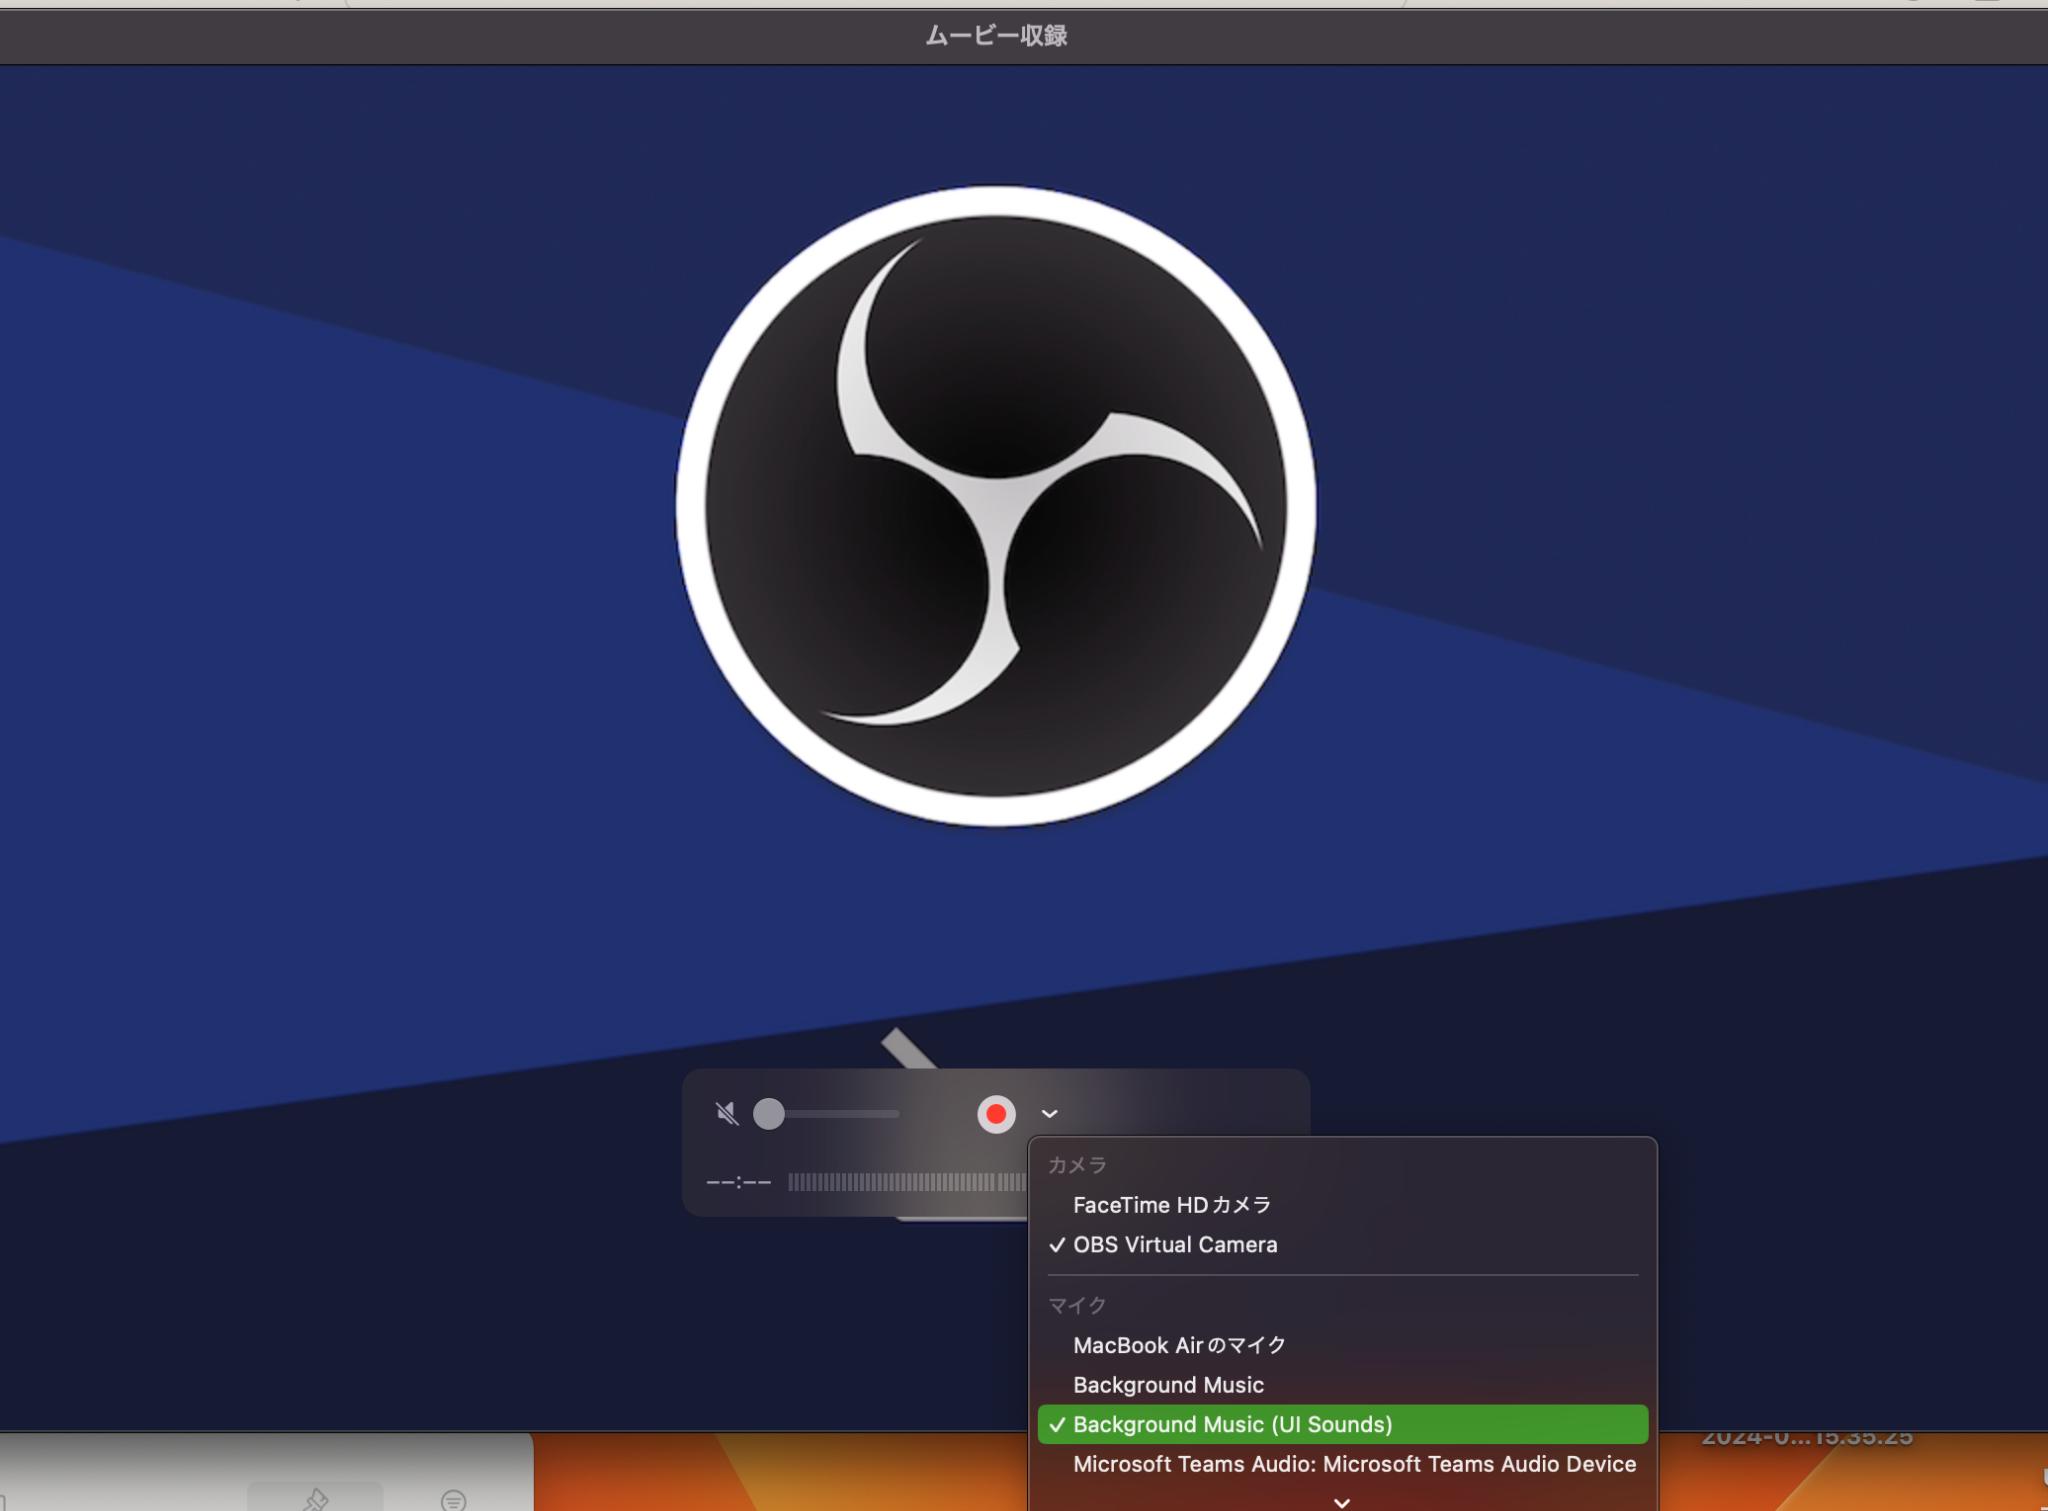Click the OBS logo in video preview
Viewport: 2048px width, 1511px height.
[x=996, y=506]
